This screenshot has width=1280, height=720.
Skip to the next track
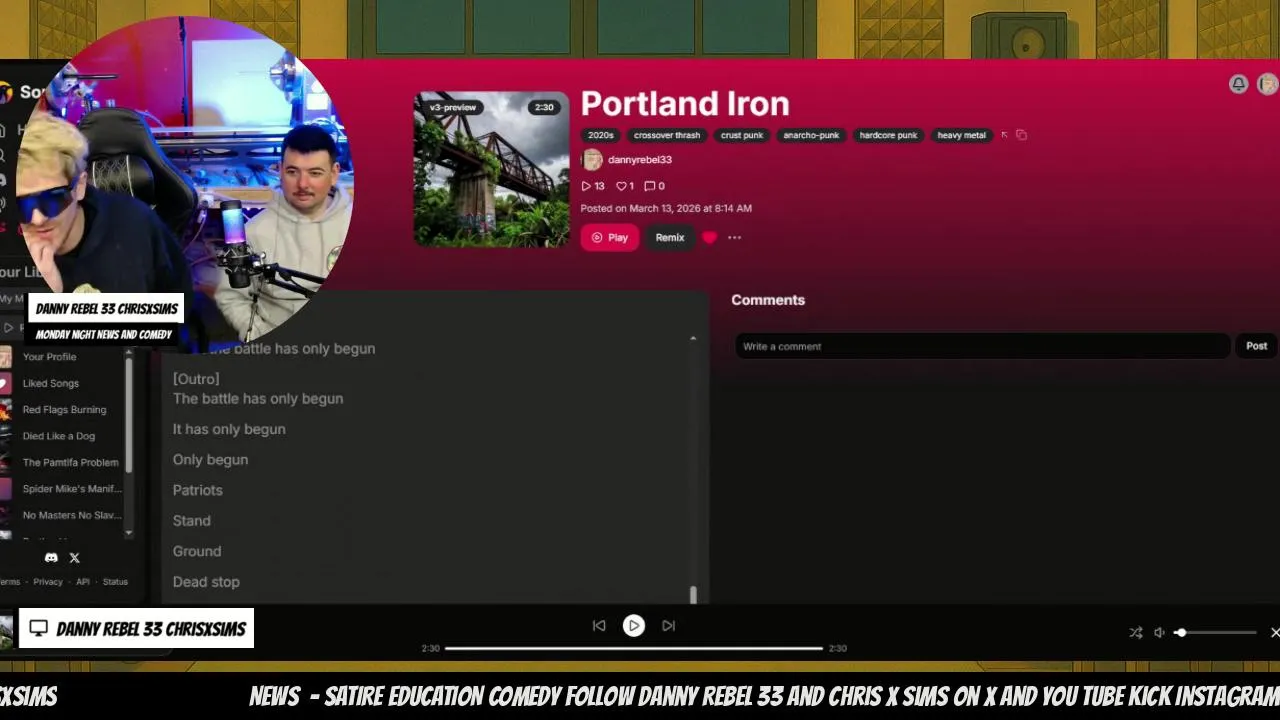coord(669,626)
